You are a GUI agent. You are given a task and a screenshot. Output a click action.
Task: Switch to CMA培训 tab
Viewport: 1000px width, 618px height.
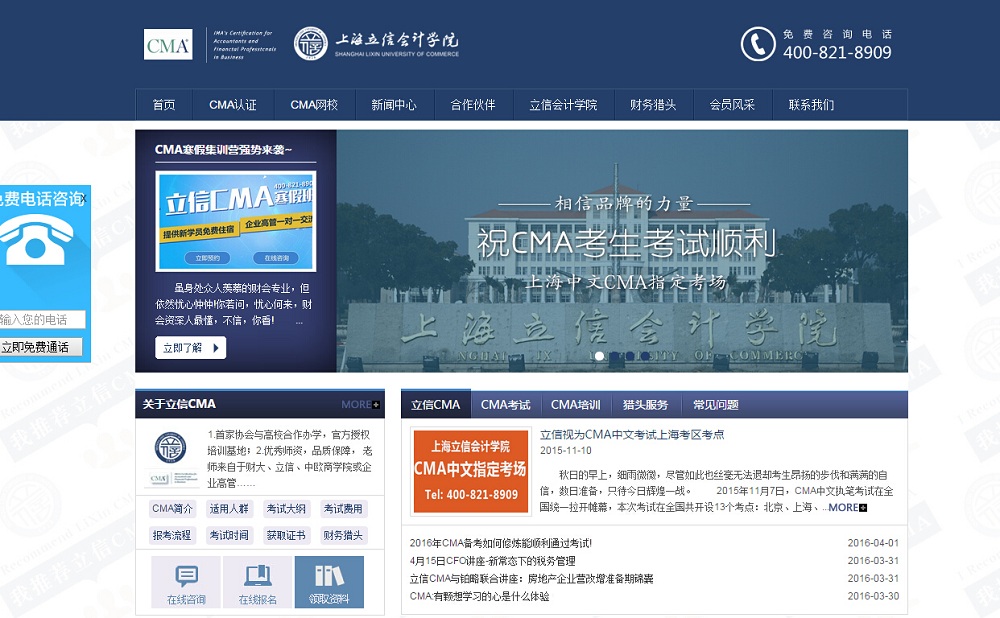[x=576, y=404]
